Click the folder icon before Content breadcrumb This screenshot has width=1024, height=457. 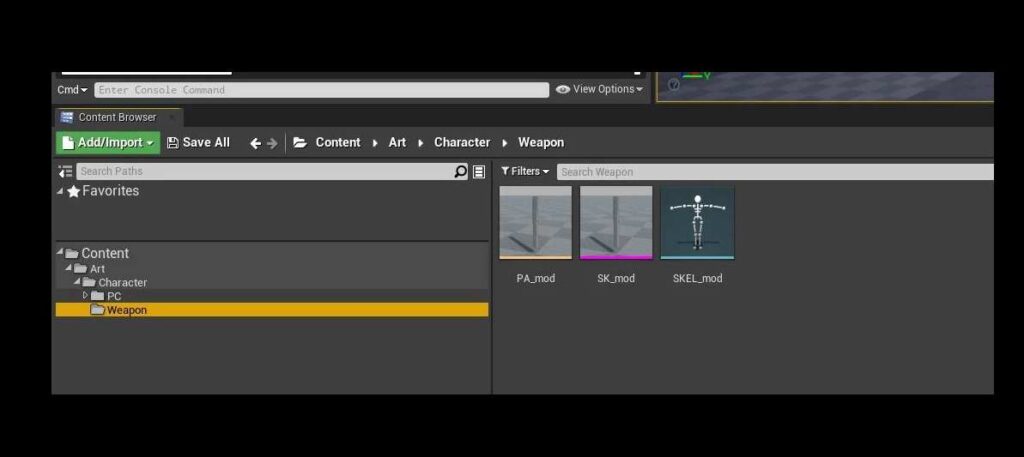(x=300, y=143)
